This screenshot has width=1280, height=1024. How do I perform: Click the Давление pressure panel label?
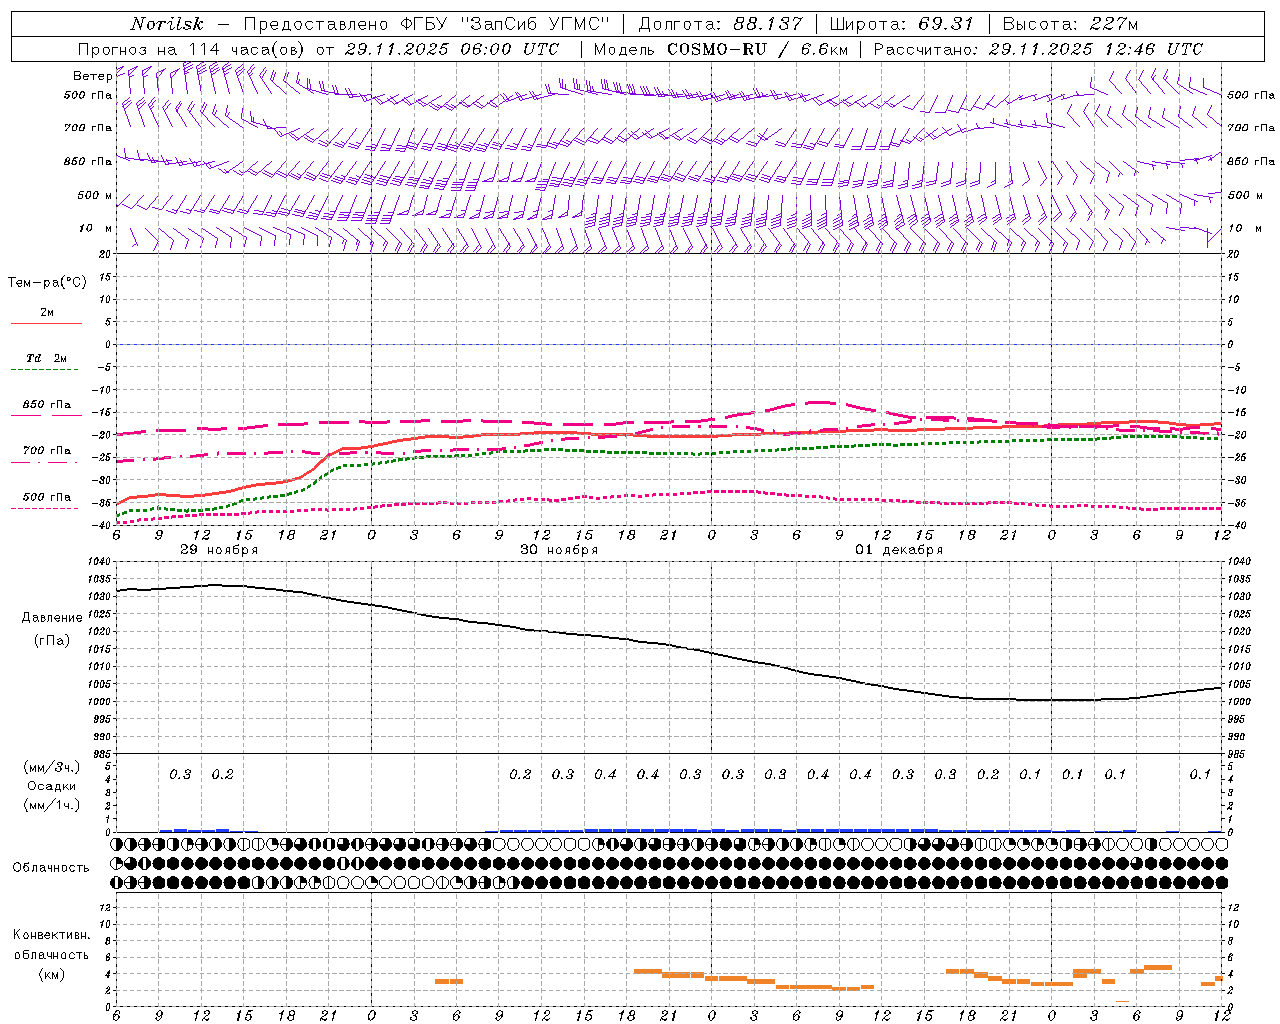pyautogui.click(x=52, y=618)
